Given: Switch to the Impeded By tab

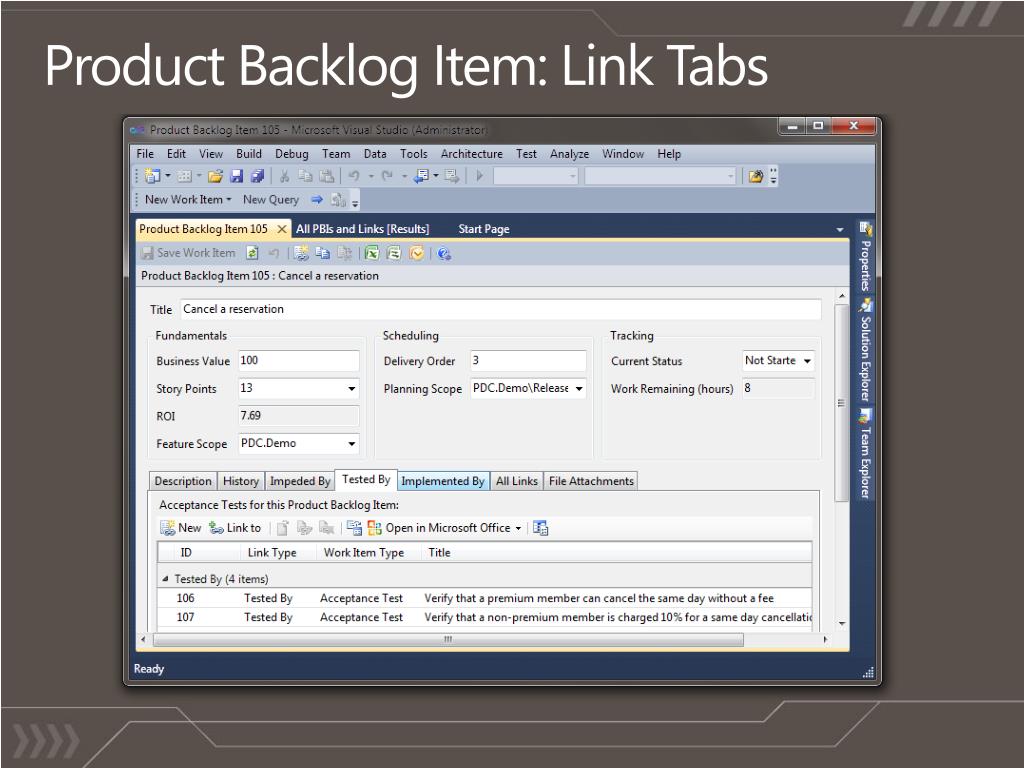Looking at the screenshot, I should pyautogui.click(x=300, y=481).
